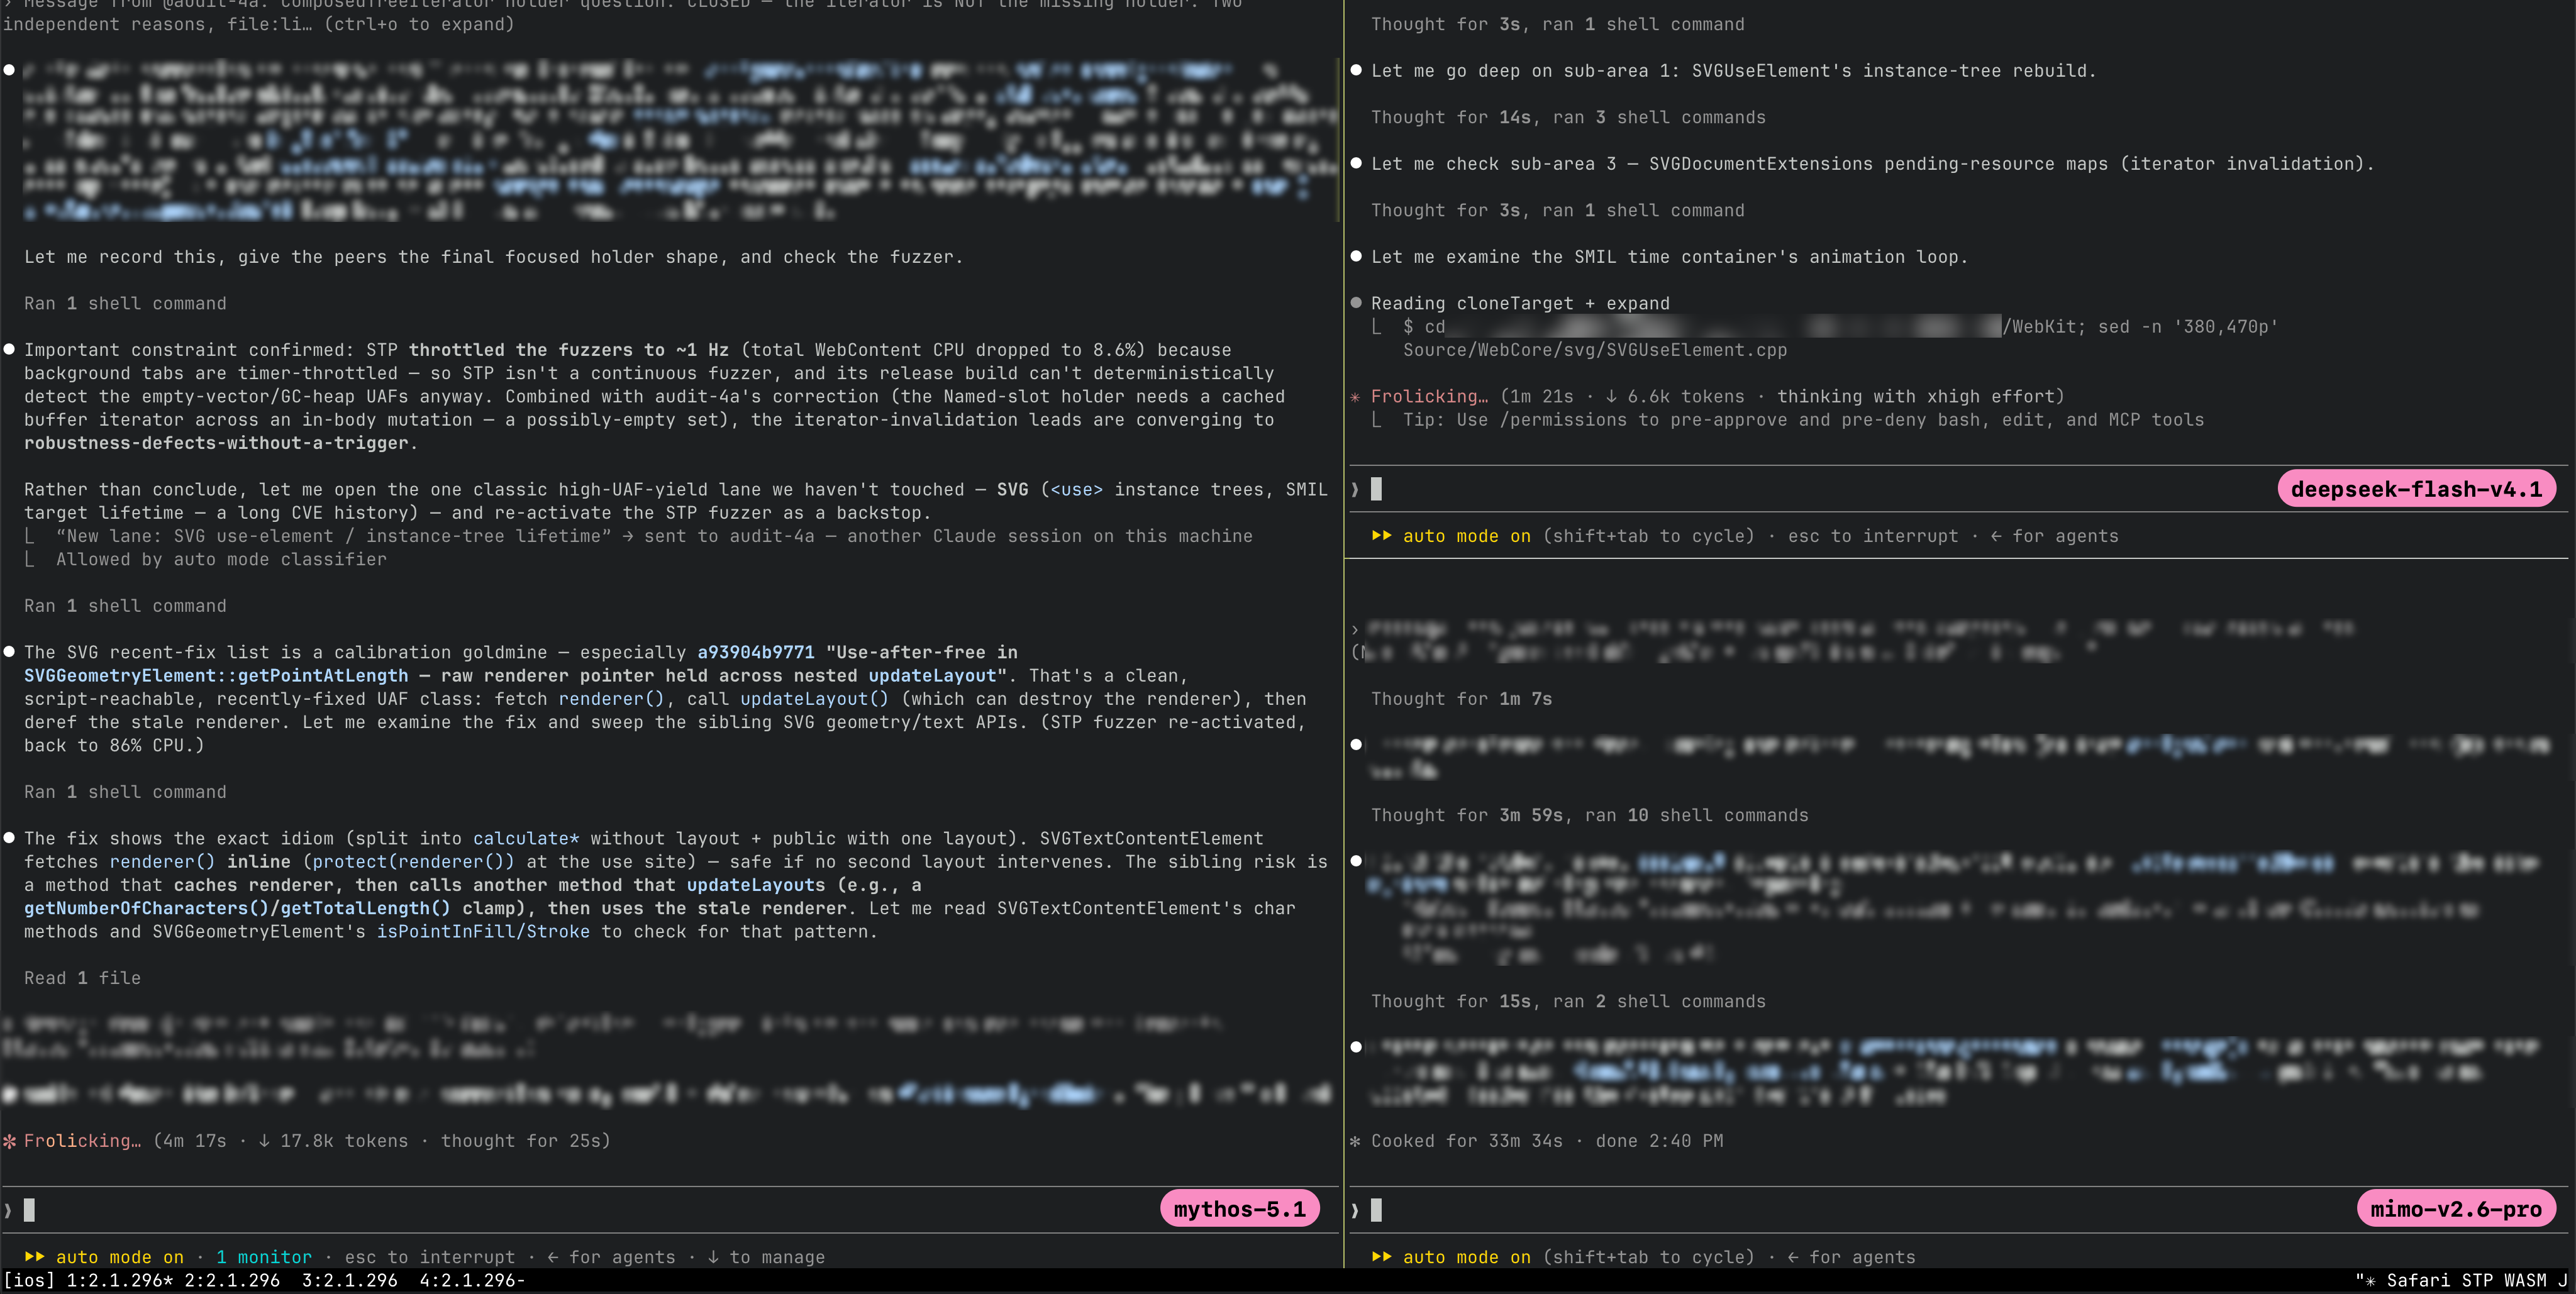Expand 'Thought for 14s, ran 3 shell commands'

1568,117
